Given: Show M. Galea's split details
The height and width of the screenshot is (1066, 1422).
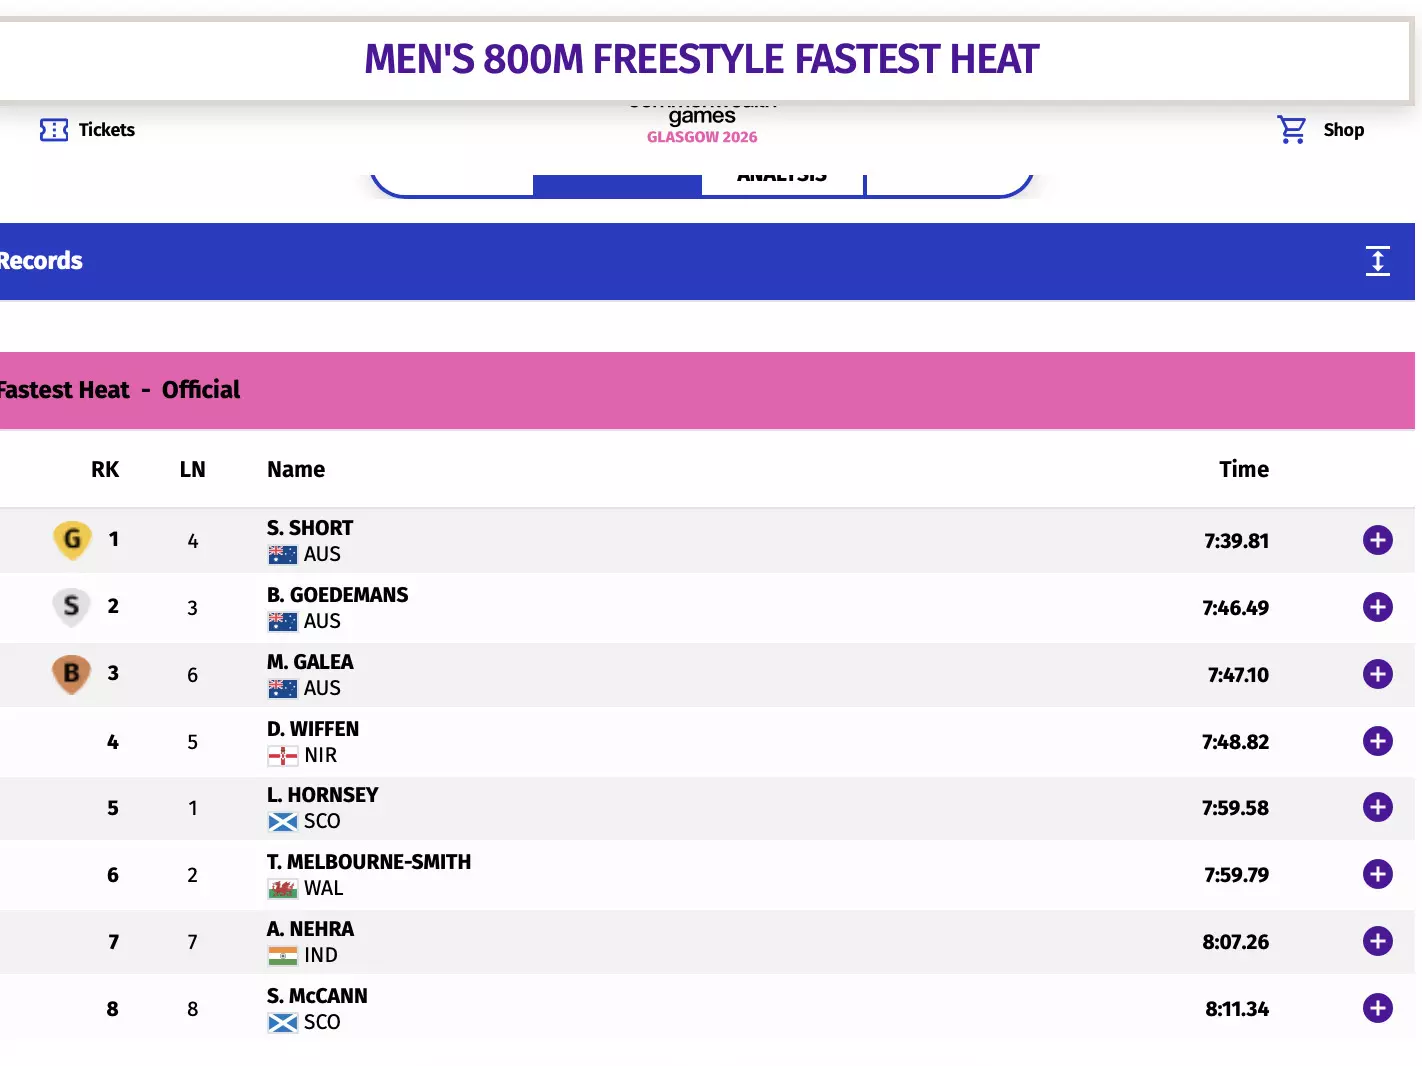Looking at the screenshot, I should tap(1377, 674).
